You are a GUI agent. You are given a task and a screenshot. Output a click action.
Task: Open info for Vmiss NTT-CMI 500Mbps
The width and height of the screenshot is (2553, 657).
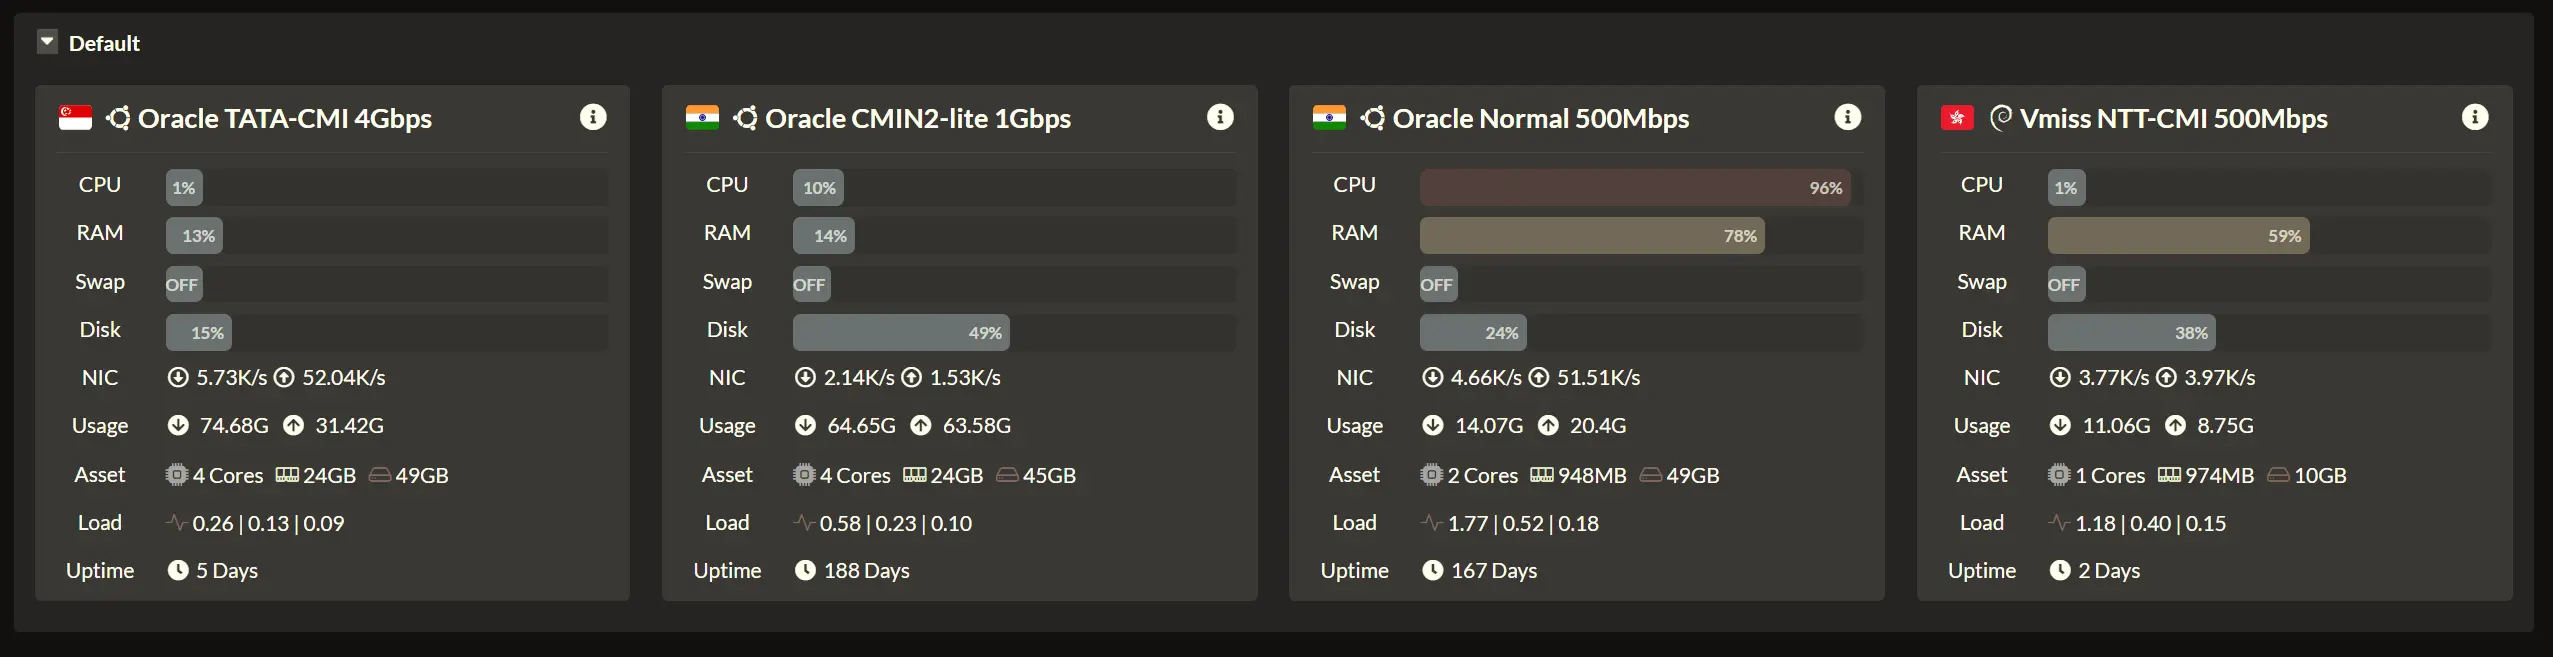2475,117
